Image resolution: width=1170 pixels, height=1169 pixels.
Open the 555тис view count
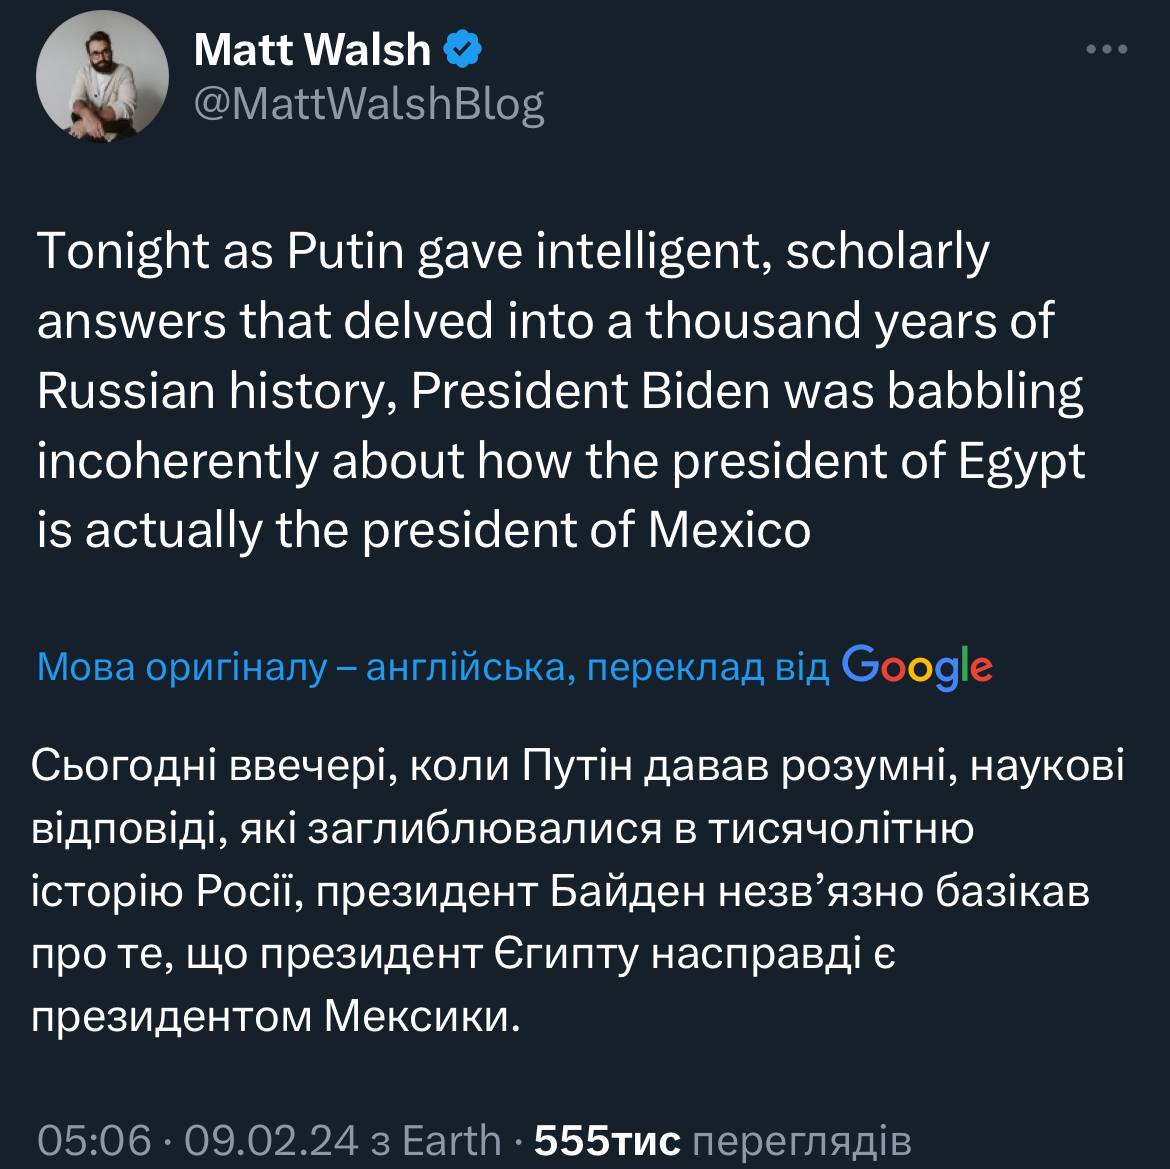(x=608, y=1140)
